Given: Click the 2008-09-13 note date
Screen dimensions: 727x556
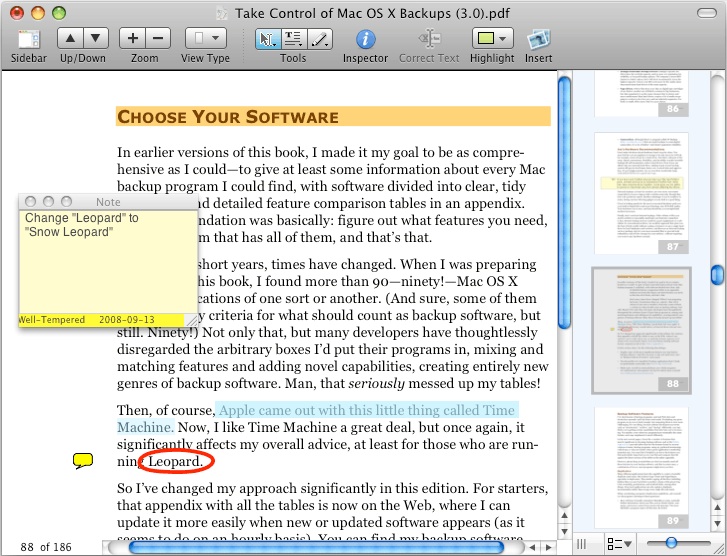Looking at the screenshot, I should coord(127,320).
